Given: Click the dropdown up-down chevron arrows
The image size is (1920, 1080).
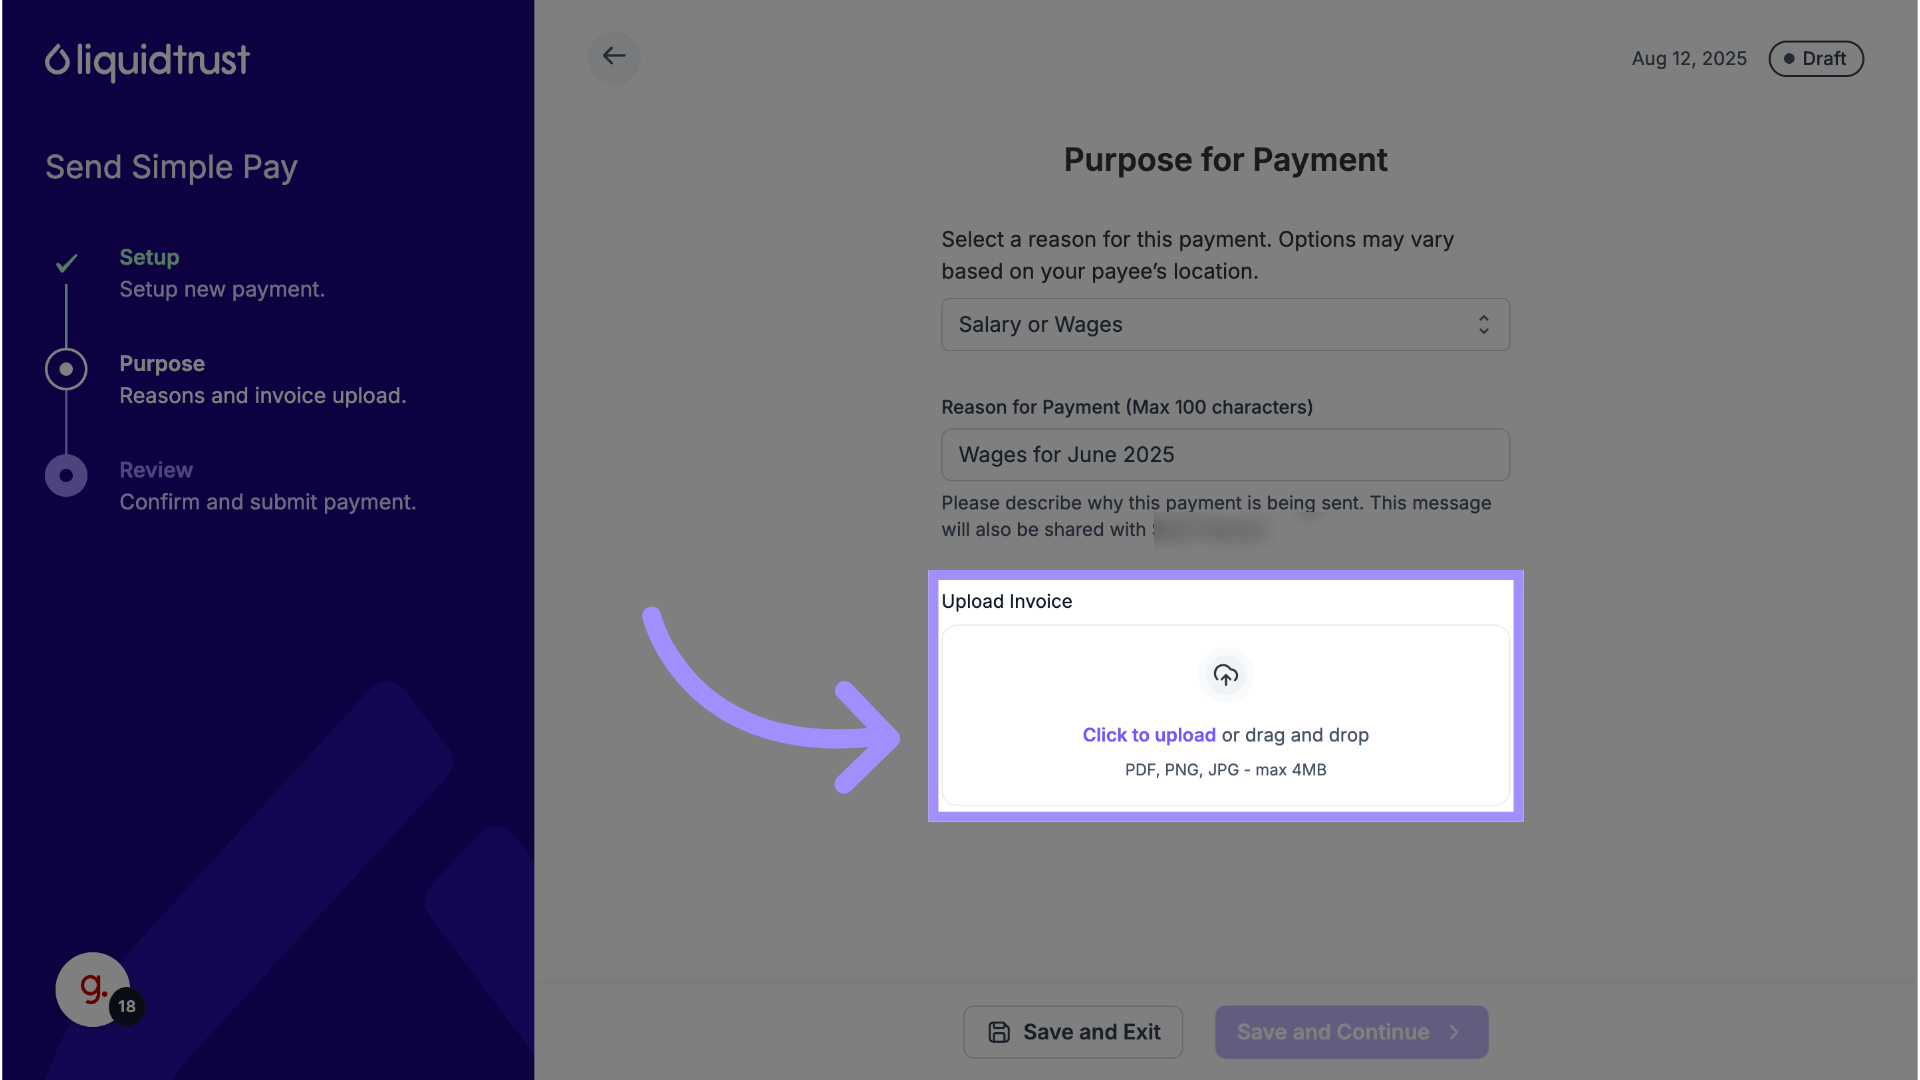Looking at the screenshot, I should [x=1484, y=324].
